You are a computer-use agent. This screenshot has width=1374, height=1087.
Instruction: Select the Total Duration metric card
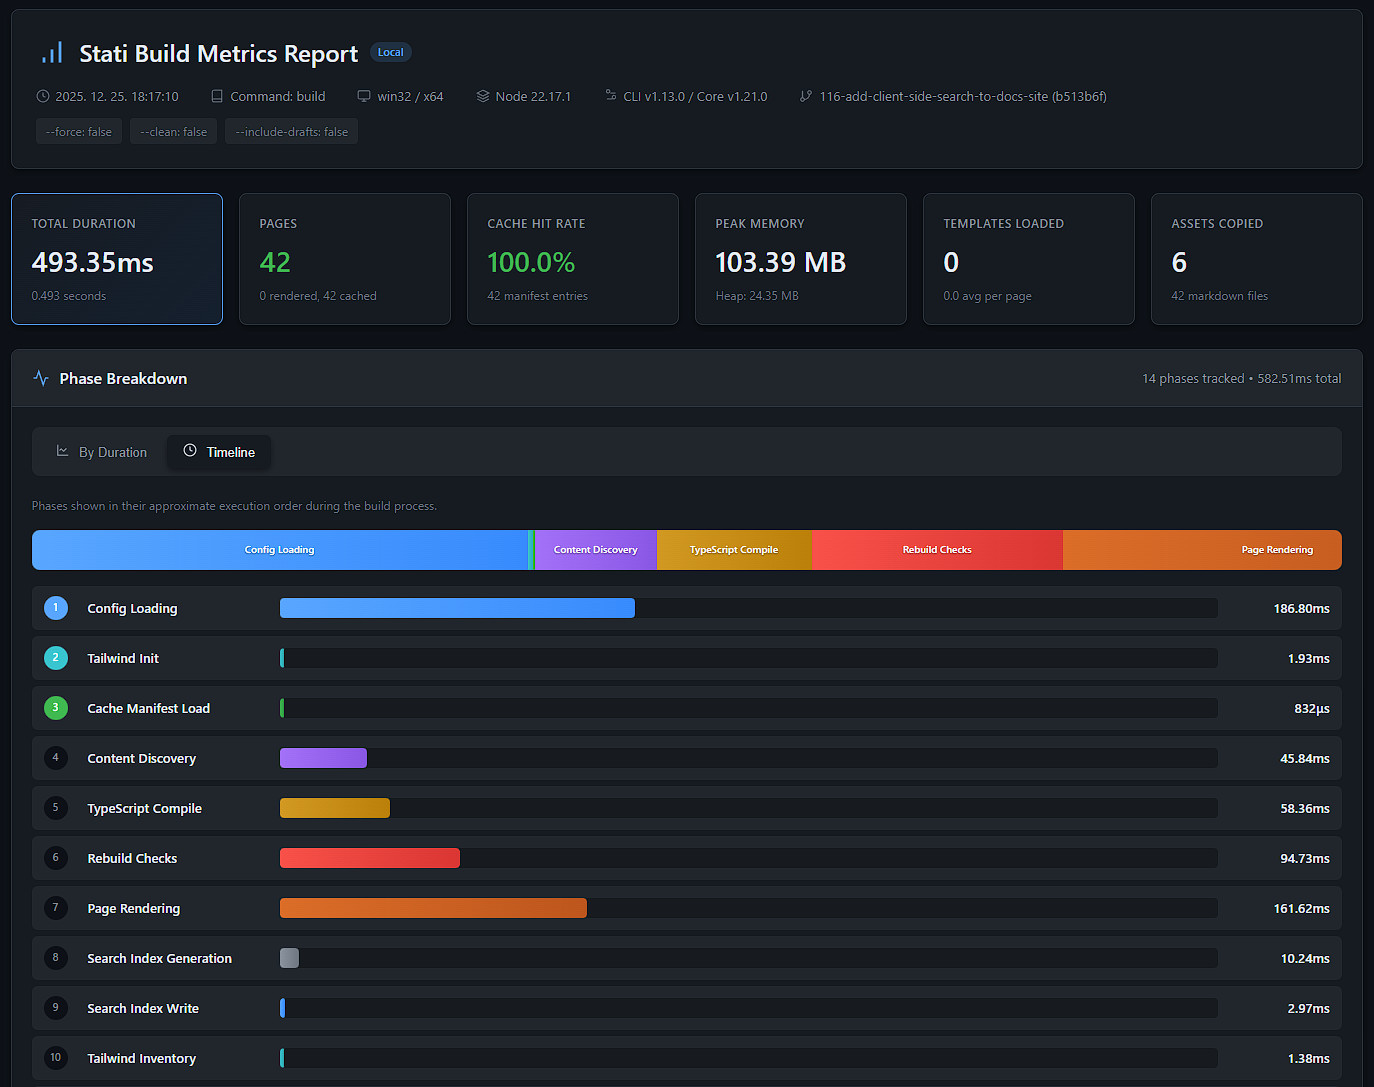pyautogui.click(x=116, y=259)
